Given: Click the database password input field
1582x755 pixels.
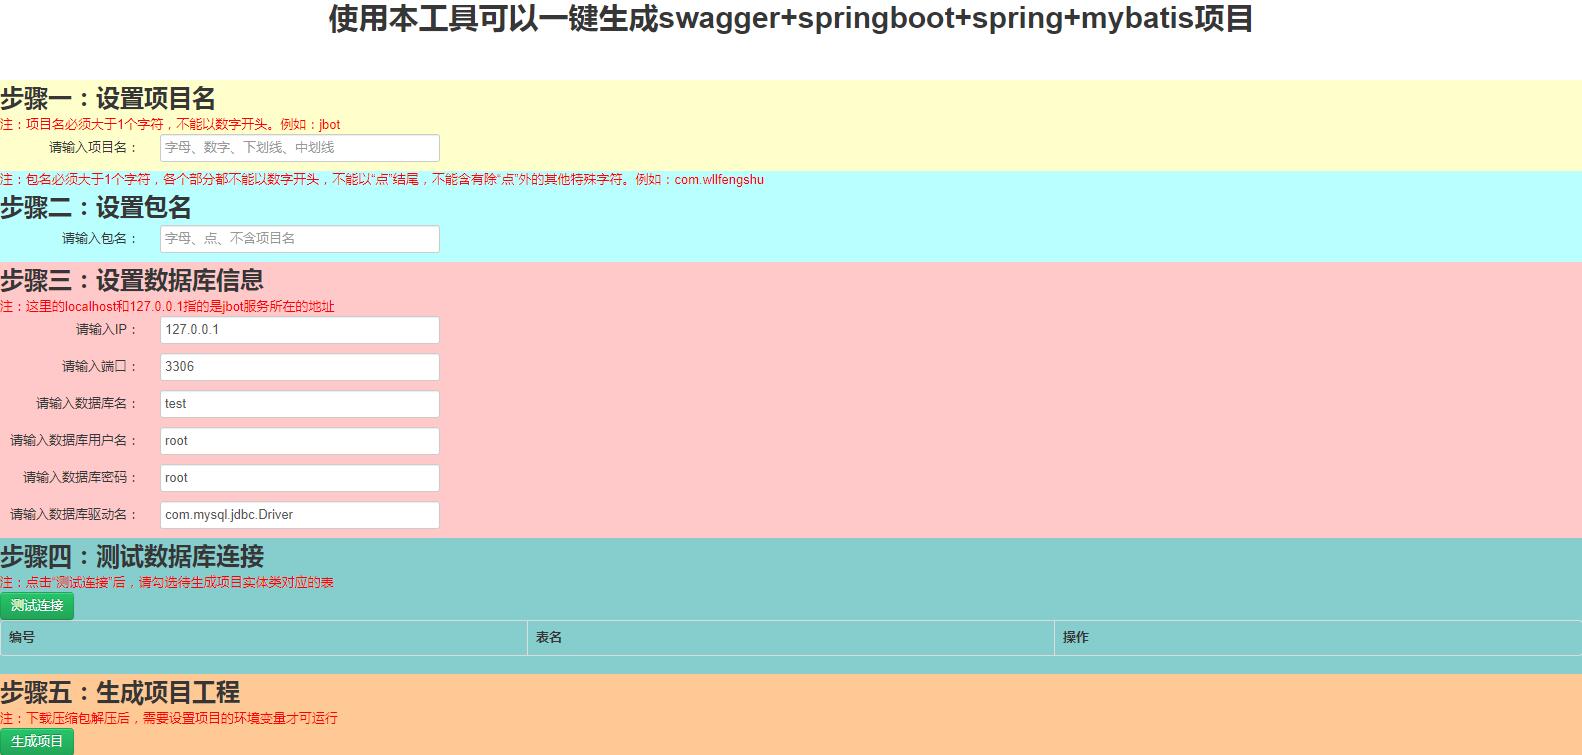Looking at the screenshot, I should click(x=299, y=478).
